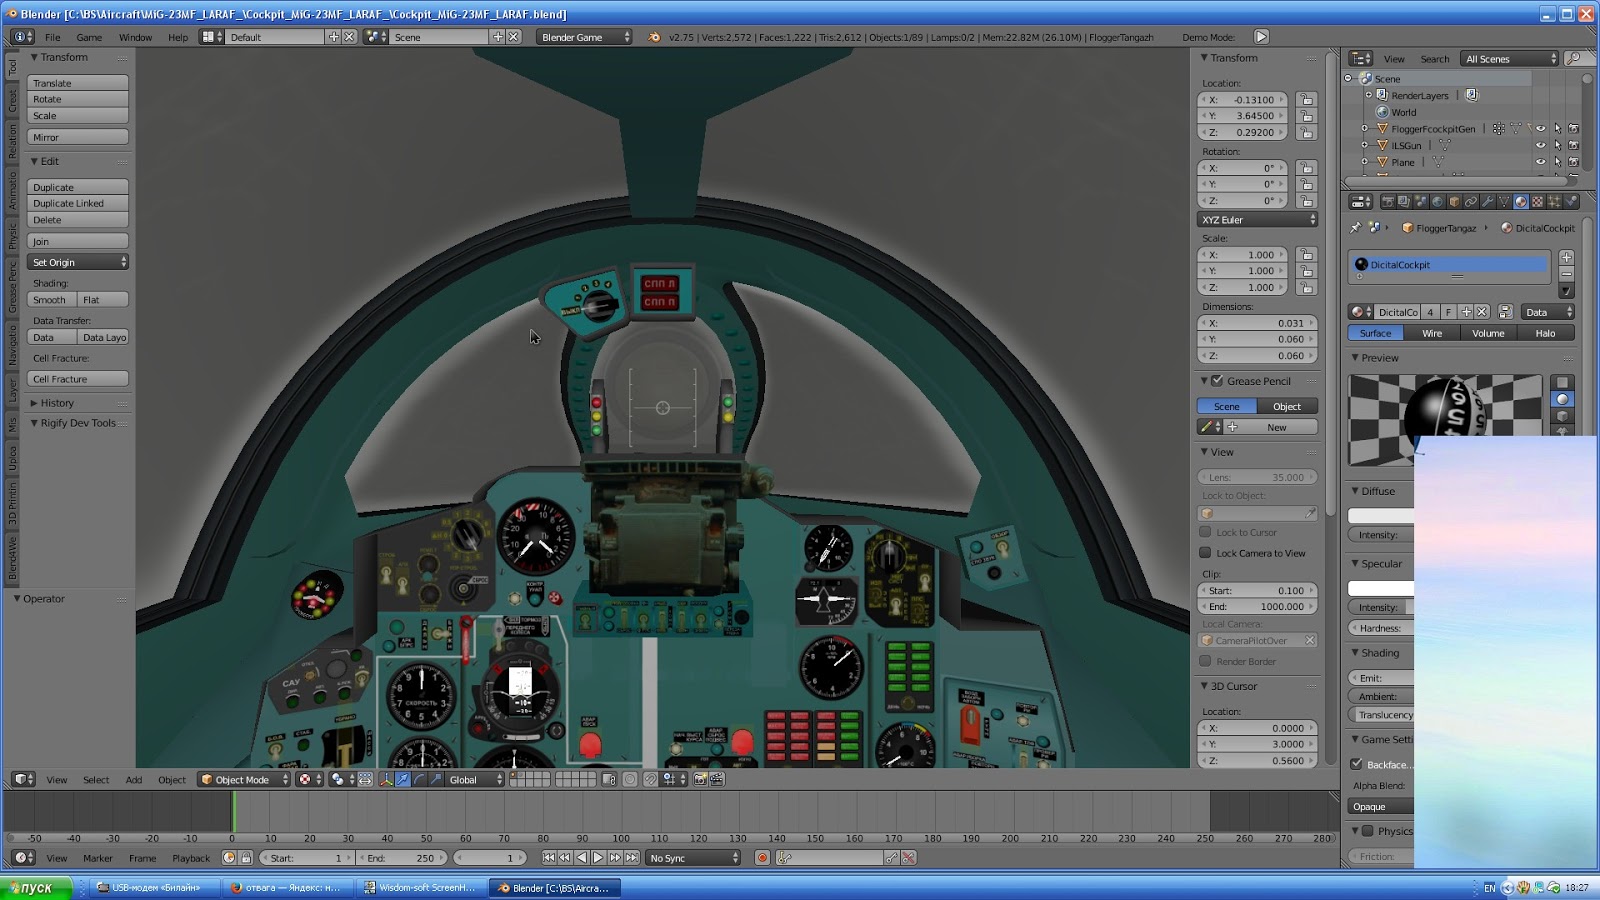Open the Particles properties tab icon

[x=1554, y=202]
